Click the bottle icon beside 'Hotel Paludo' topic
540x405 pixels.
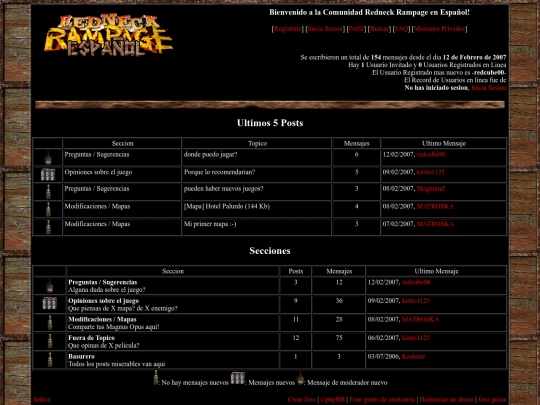48,209
